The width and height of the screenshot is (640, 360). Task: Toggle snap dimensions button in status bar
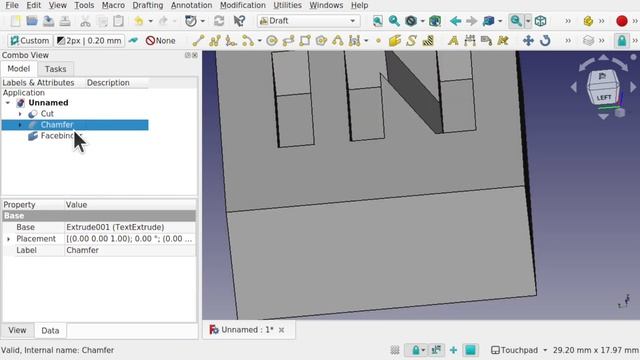click(436, 350)
